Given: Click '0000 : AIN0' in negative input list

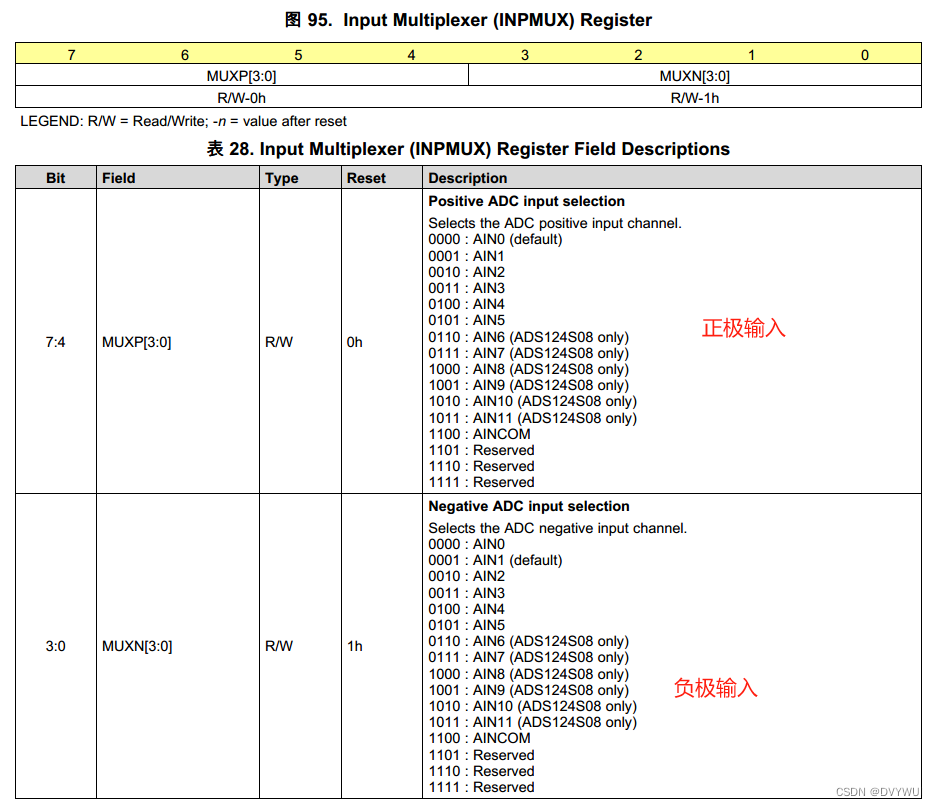Looking at the screenshot, I should [467, 545].
